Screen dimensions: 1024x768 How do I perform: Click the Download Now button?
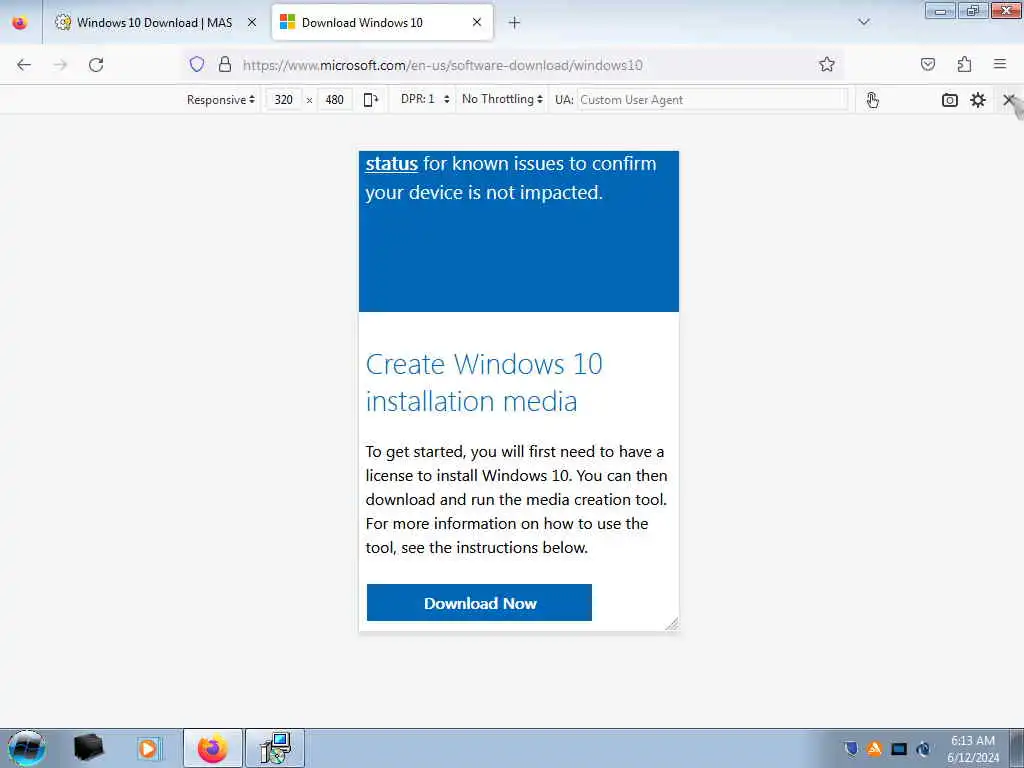[x=479, y=603]
